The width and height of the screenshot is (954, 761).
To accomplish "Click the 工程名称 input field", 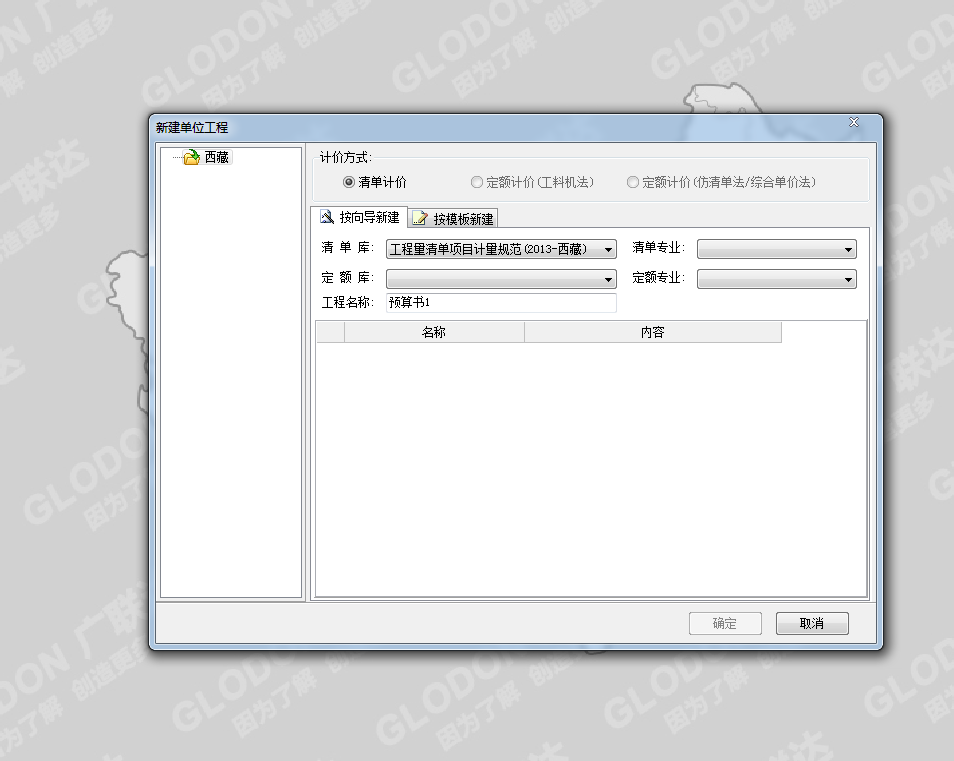I will pos(501,302).
